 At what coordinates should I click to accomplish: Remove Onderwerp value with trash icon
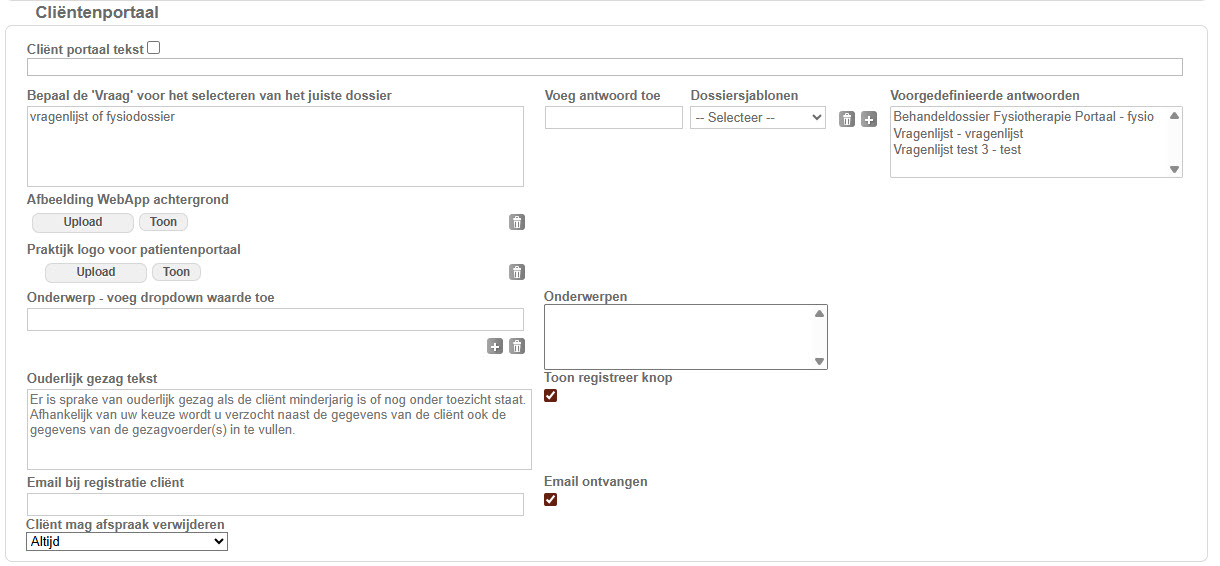click(517, 346)
